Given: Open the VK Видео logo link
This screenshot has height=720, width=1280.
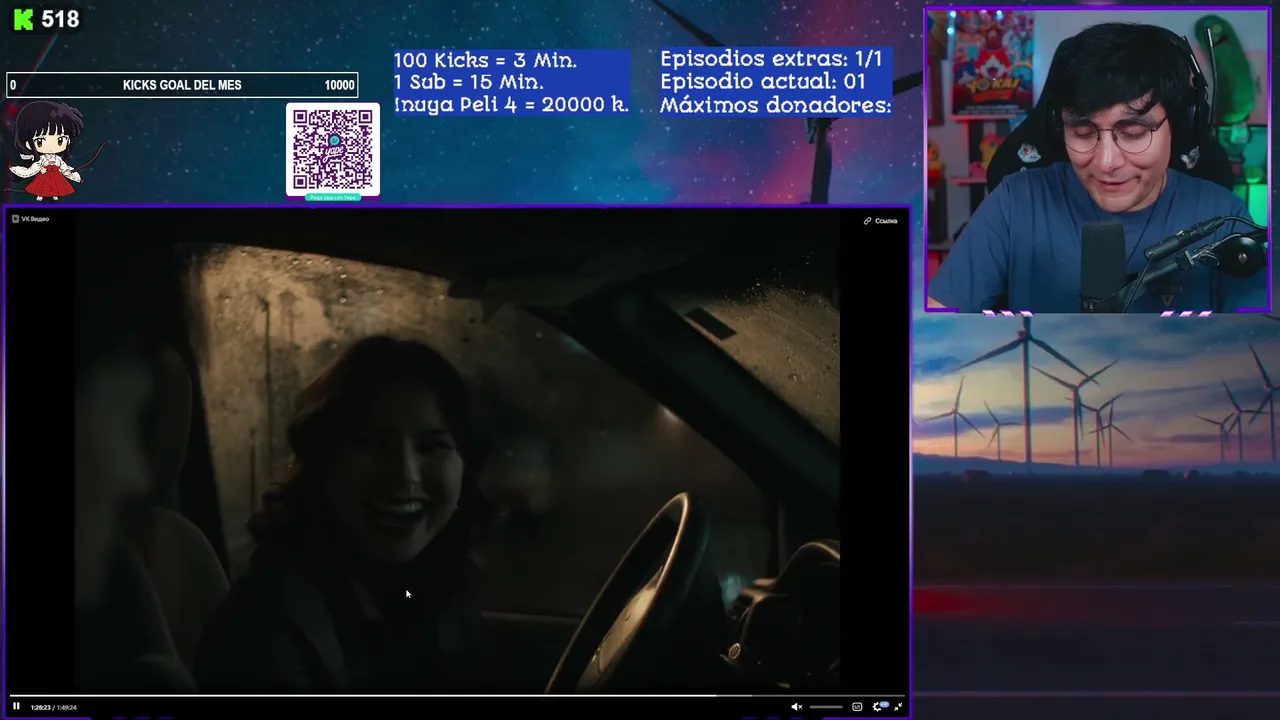Looking at the screenshot, I should 31,219.
